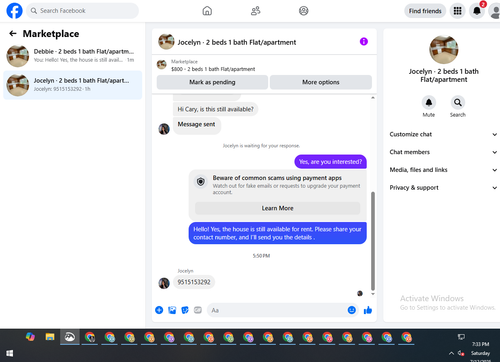Click Mark as pending button
Viewport: 500px width, 362px height.
click(212, 82)
